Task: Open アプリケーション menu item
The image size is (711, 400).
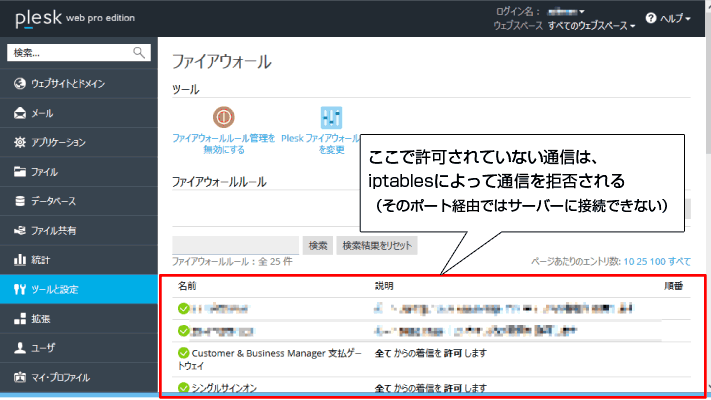Action: coord(79,142)
